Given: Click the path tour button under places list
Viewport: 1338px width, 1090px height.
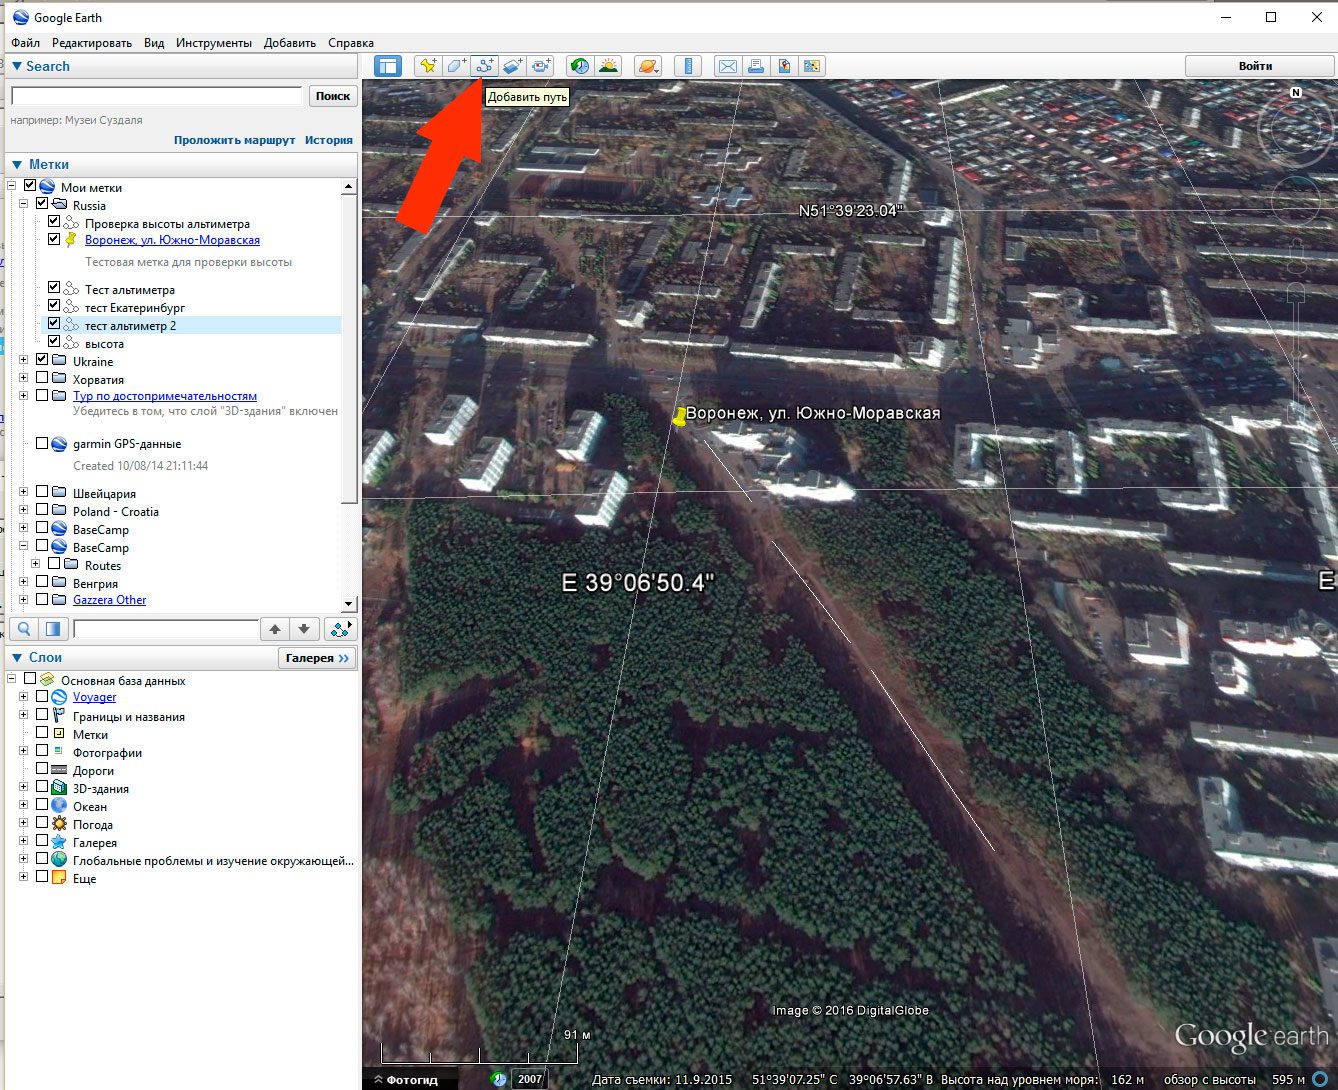Looking at the screenshot, I should 340,629.
